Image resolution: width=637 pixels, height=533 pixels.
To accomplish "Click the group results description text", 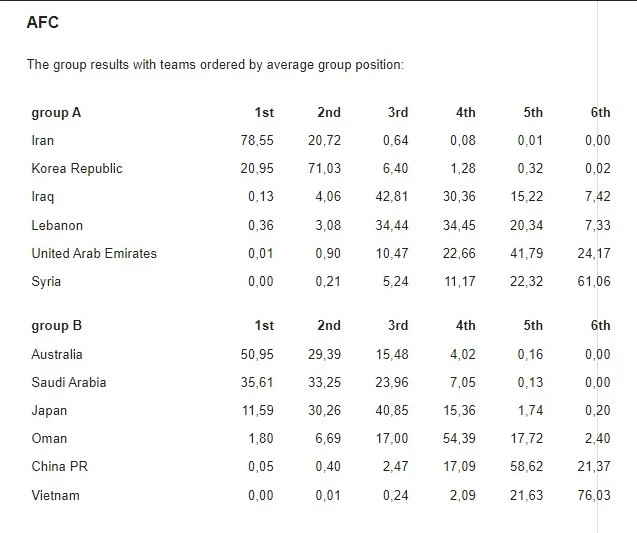I will click(215, 65).
